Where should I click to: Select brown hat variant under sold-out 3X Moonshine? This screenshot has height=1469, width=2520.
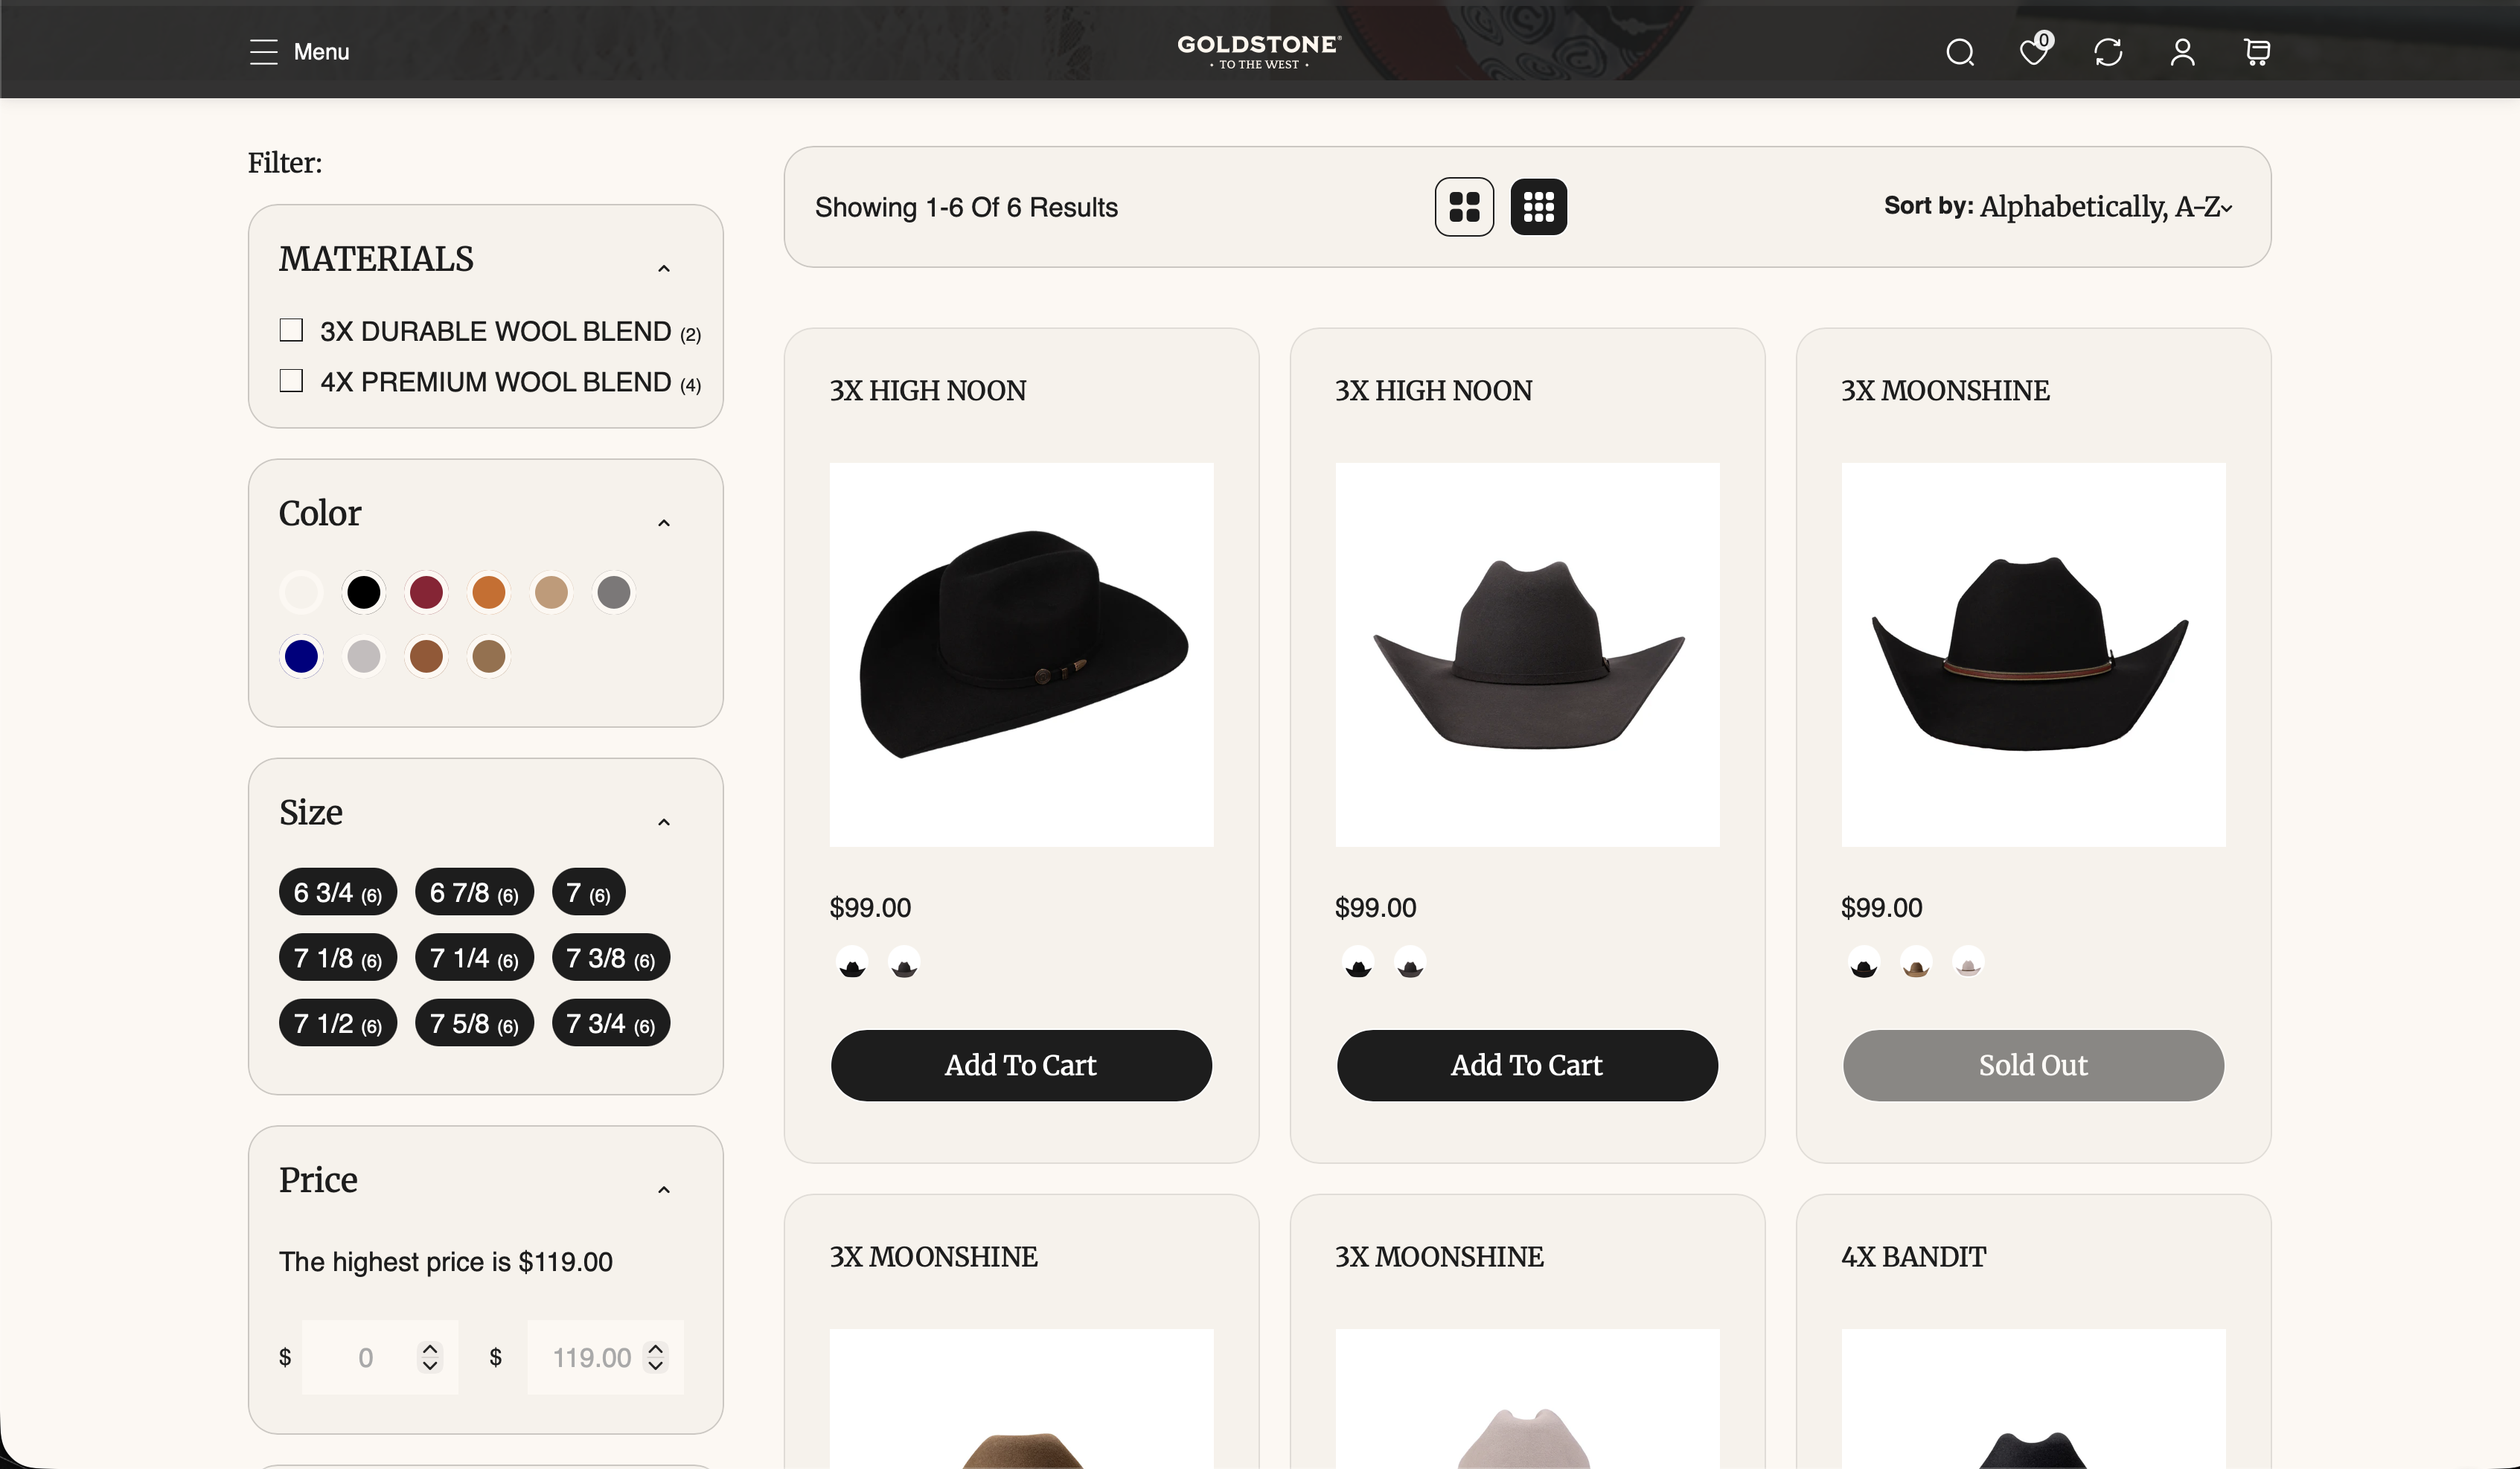tap(1916, 963)
